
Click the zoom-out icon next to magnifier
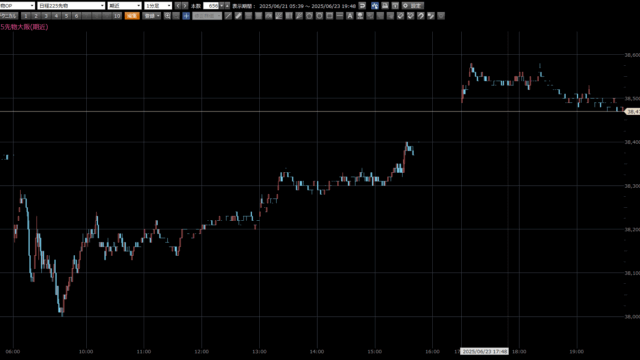[176, 16]
